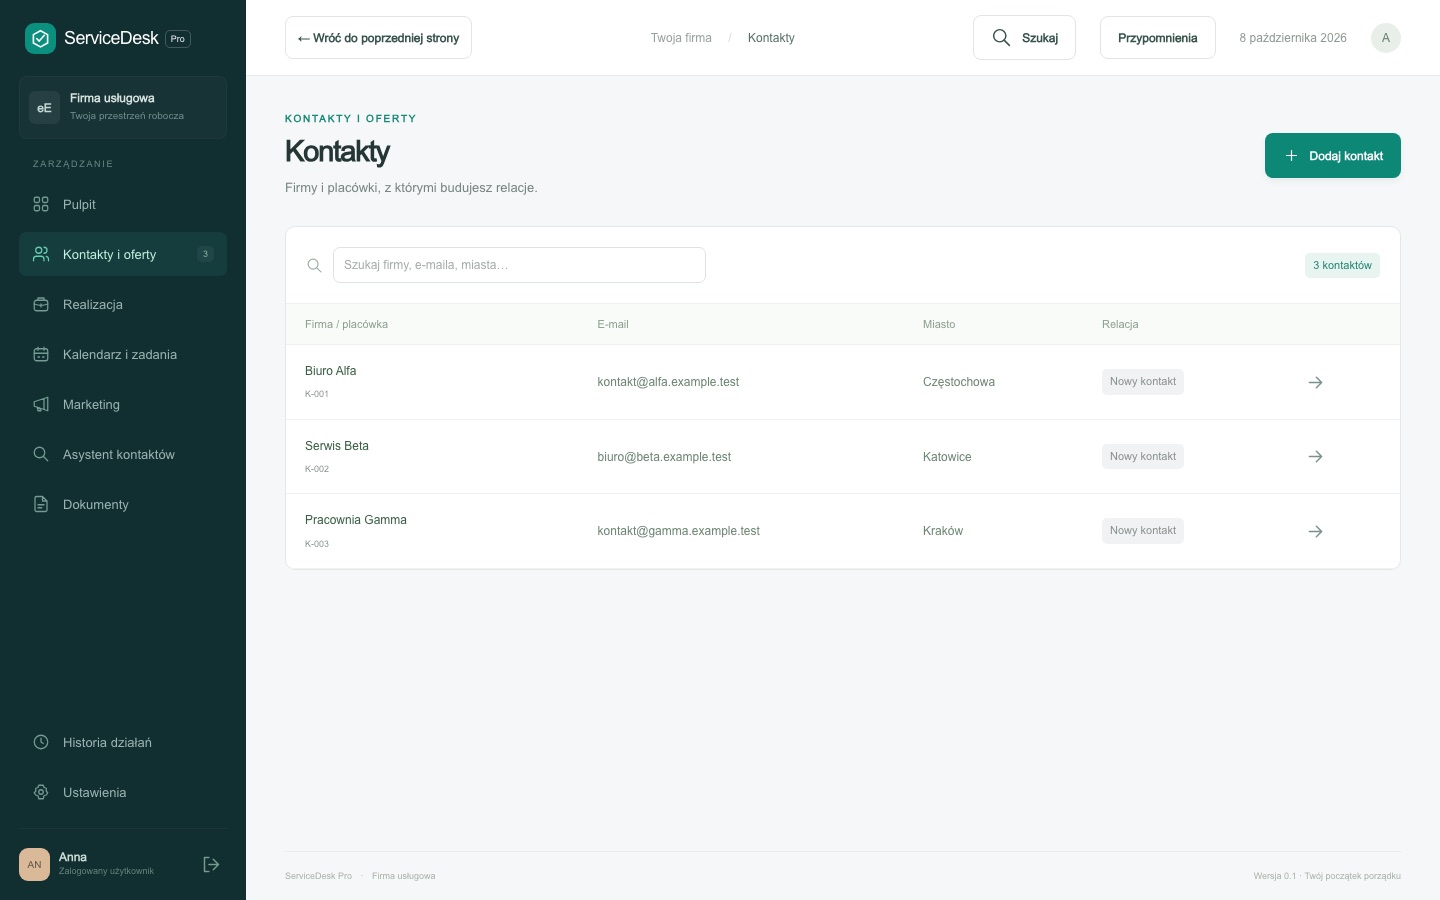Click the logout icon next to Anna
The image size is (1440, 900).
[x=211, y=864]
